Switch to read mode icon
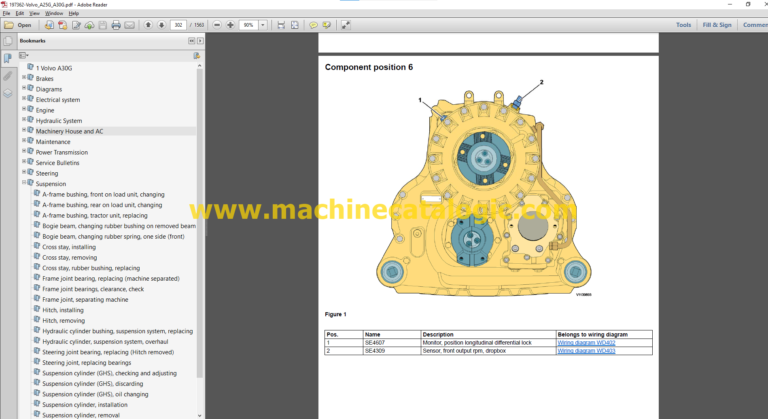The height and width of the screenshot is (419, 768). click(x=346, y=25)
